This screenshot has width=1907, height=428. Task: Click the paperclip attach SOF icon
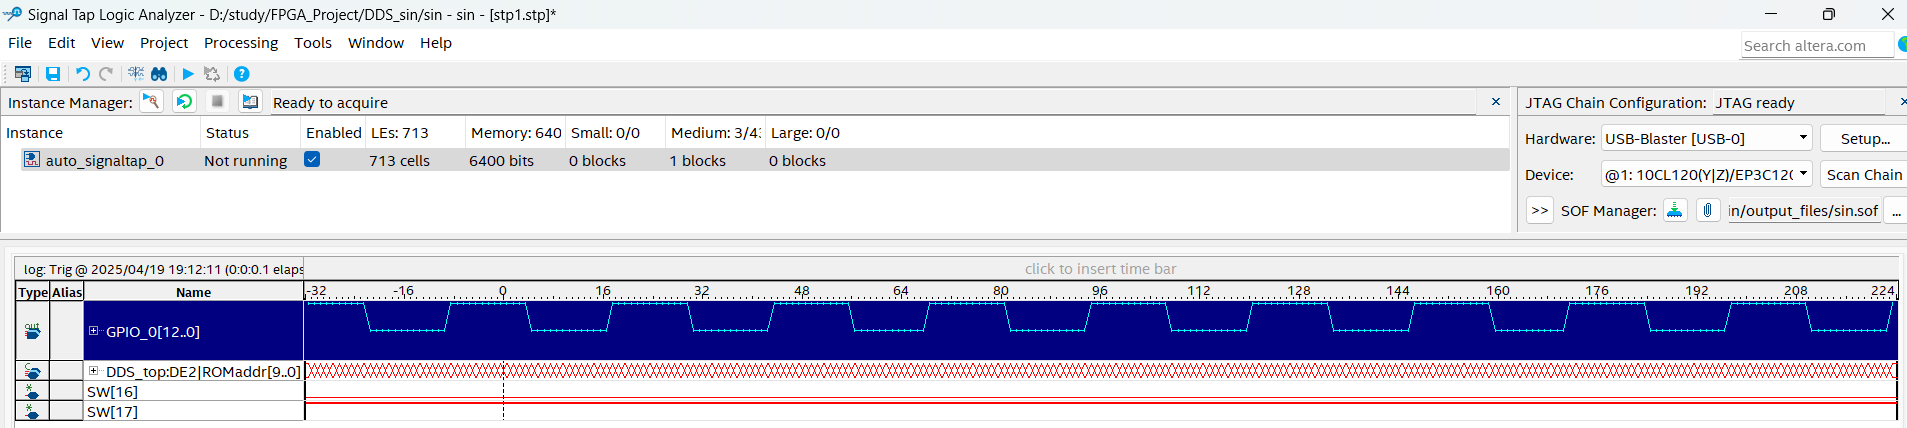[1708, 210]
